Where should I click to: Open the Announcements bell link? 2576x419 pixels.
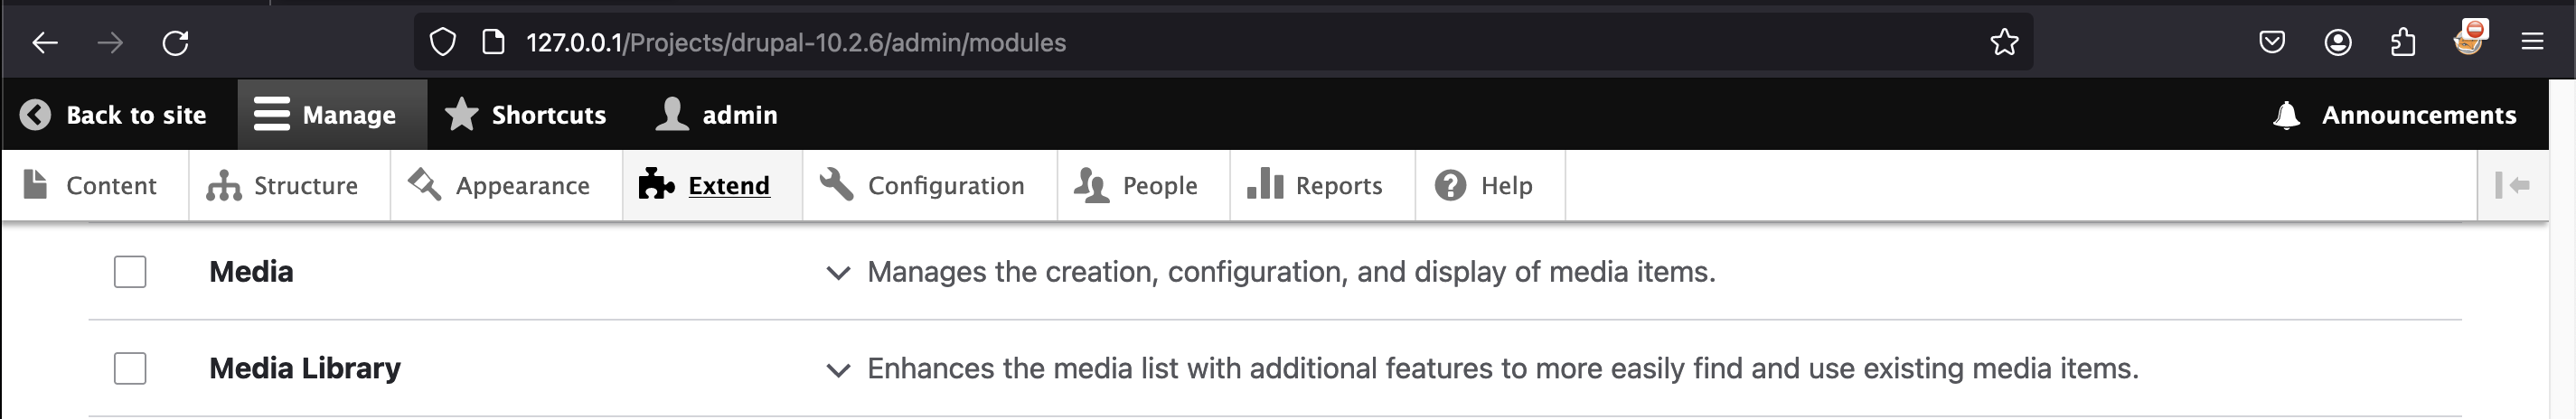point(2396,115)
